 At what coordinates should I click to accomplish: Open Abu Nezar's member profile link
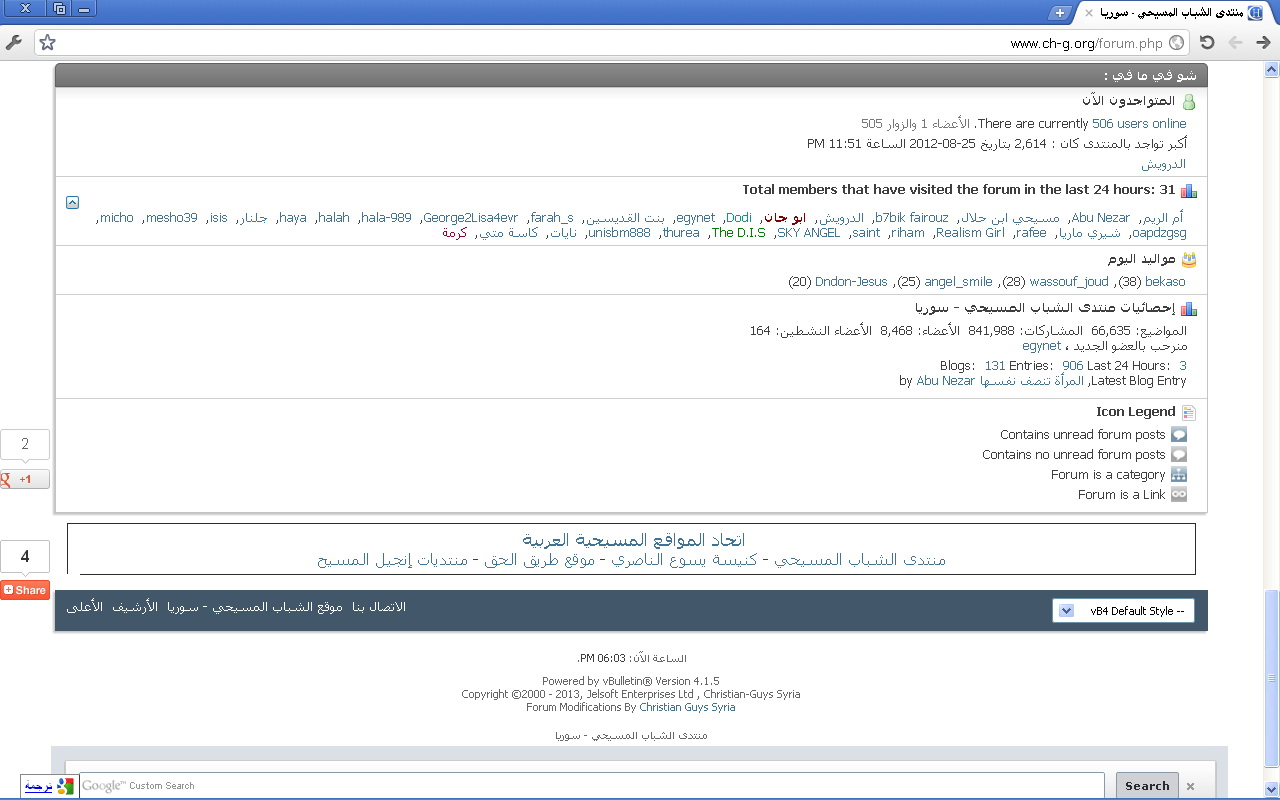click(x=1100, y=218)
